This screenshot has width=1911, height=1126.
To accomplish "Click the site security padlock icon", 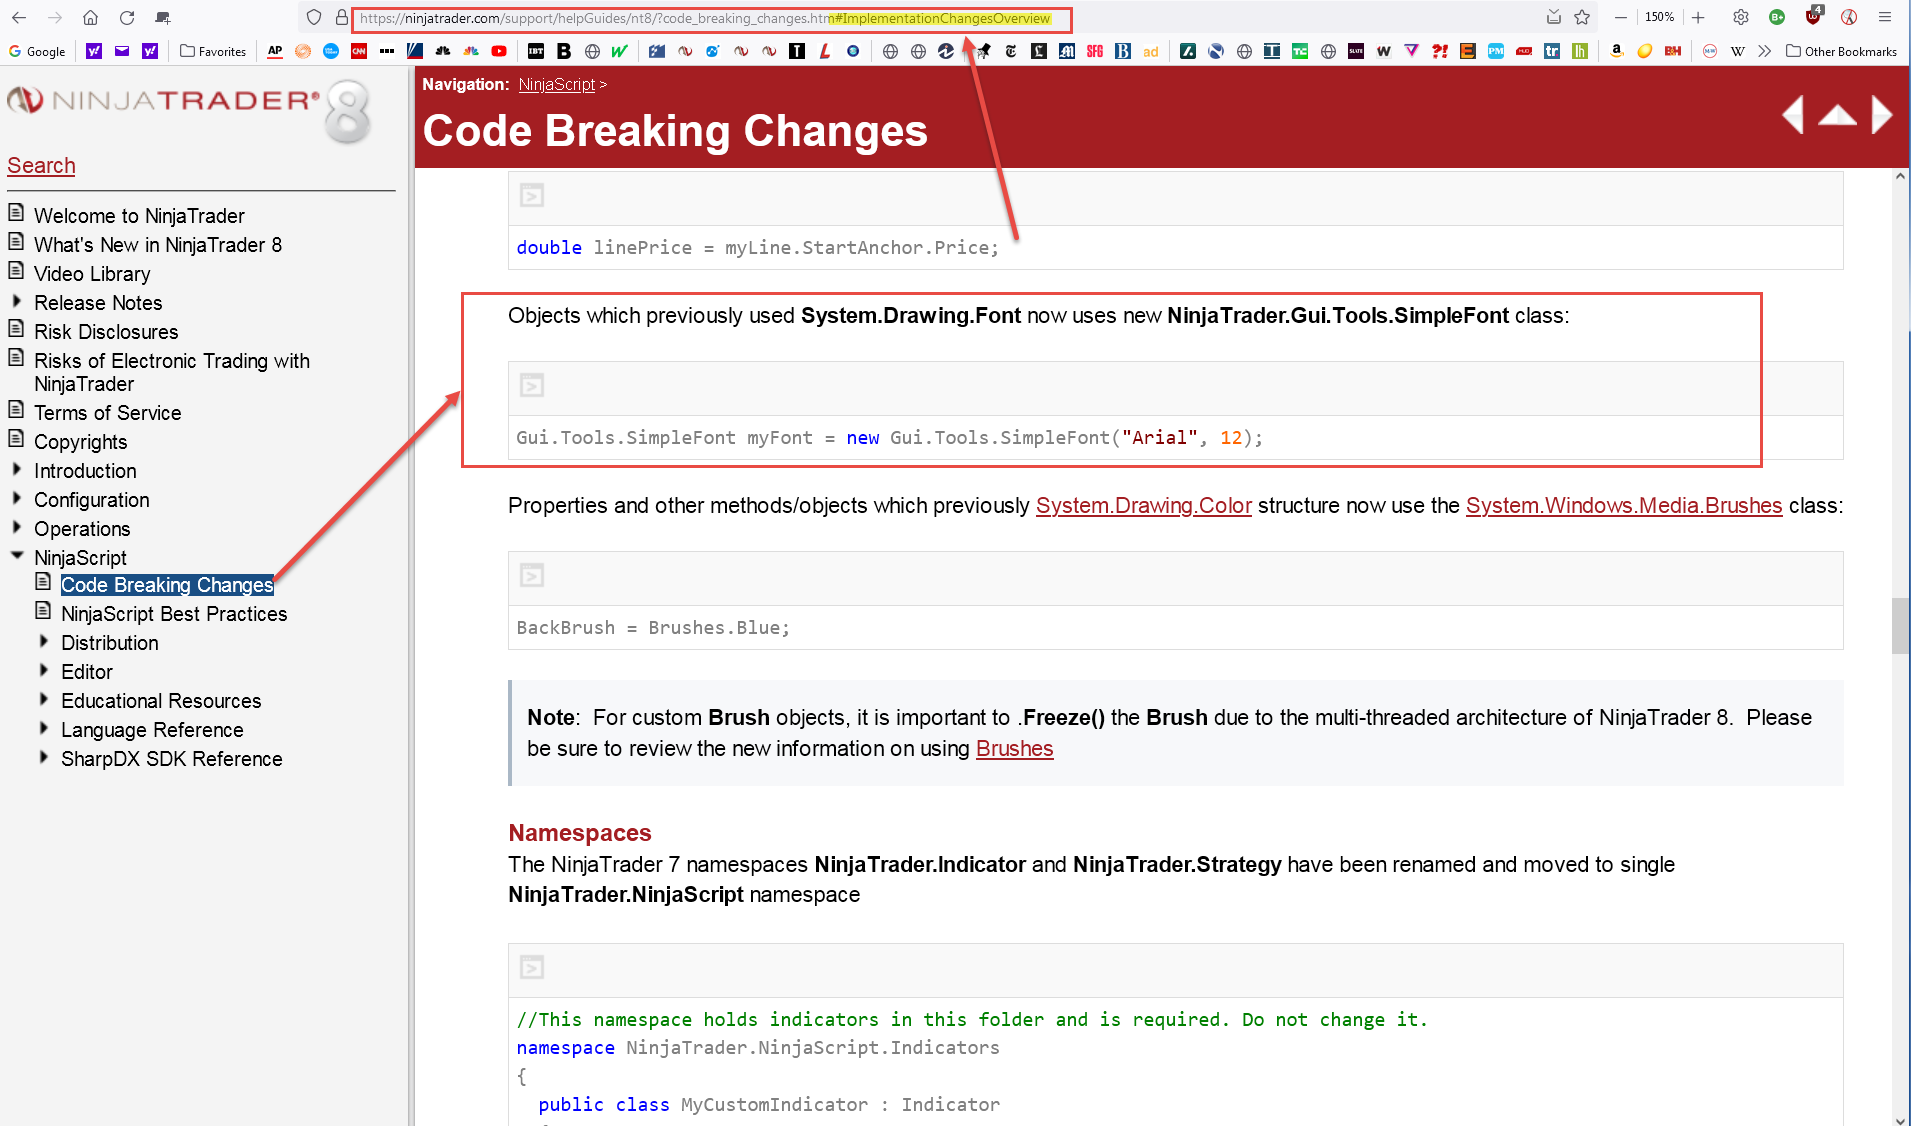I will [341, 18].
